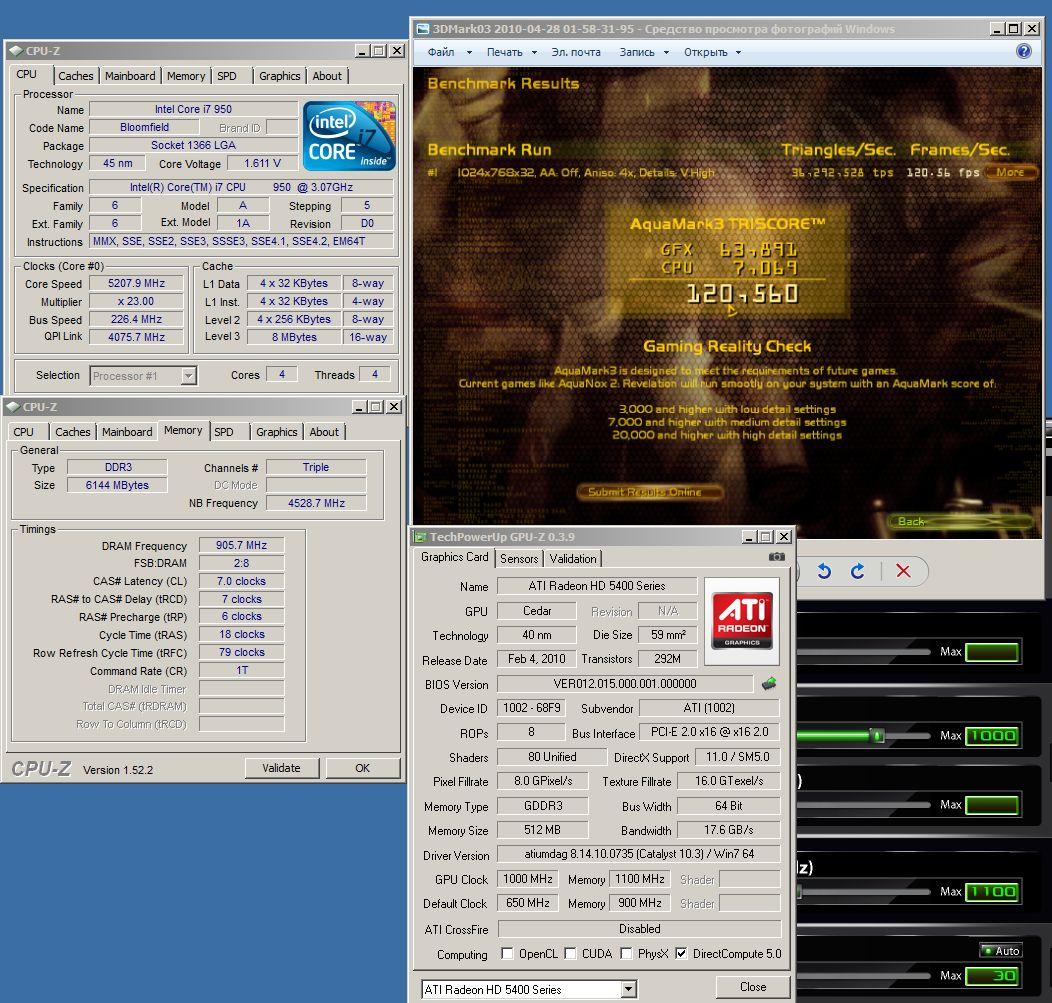Switch to Caches tab in upper CPU-Z
The width and height of the screenshot is (1052, 1003).
point(76,76)
